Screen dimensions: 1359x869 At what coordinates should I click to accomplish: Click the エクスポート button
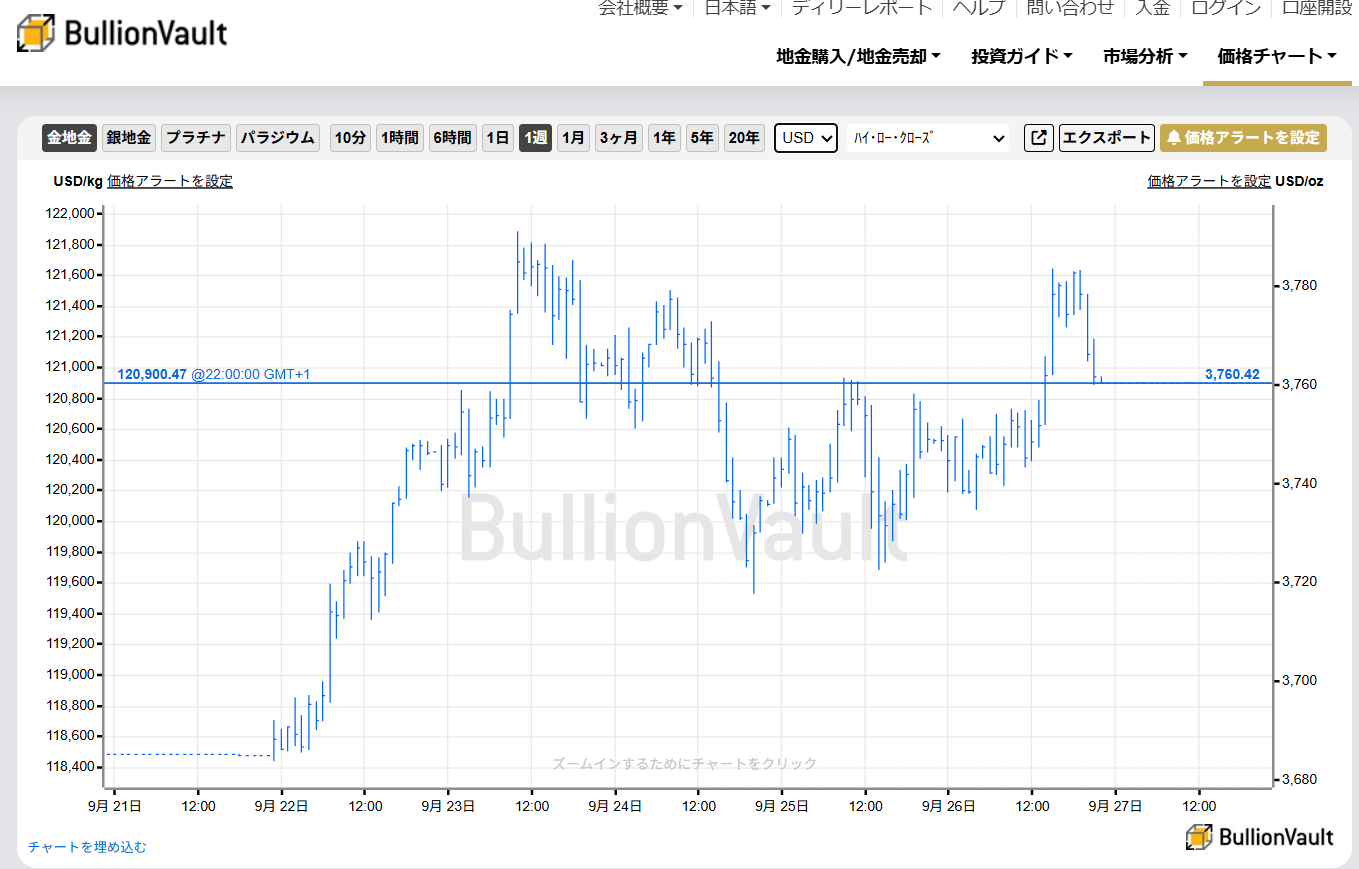pyautogui.click(x=1107, y=138)
